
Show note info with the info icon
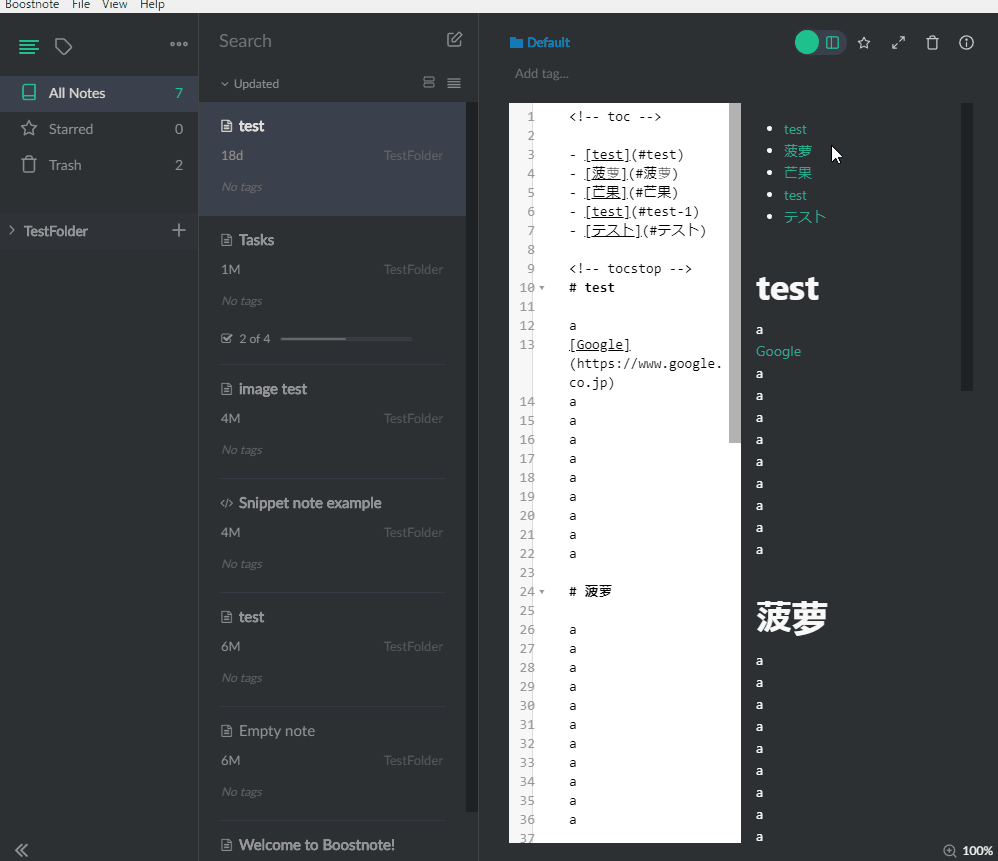click(x=966, y=43)
